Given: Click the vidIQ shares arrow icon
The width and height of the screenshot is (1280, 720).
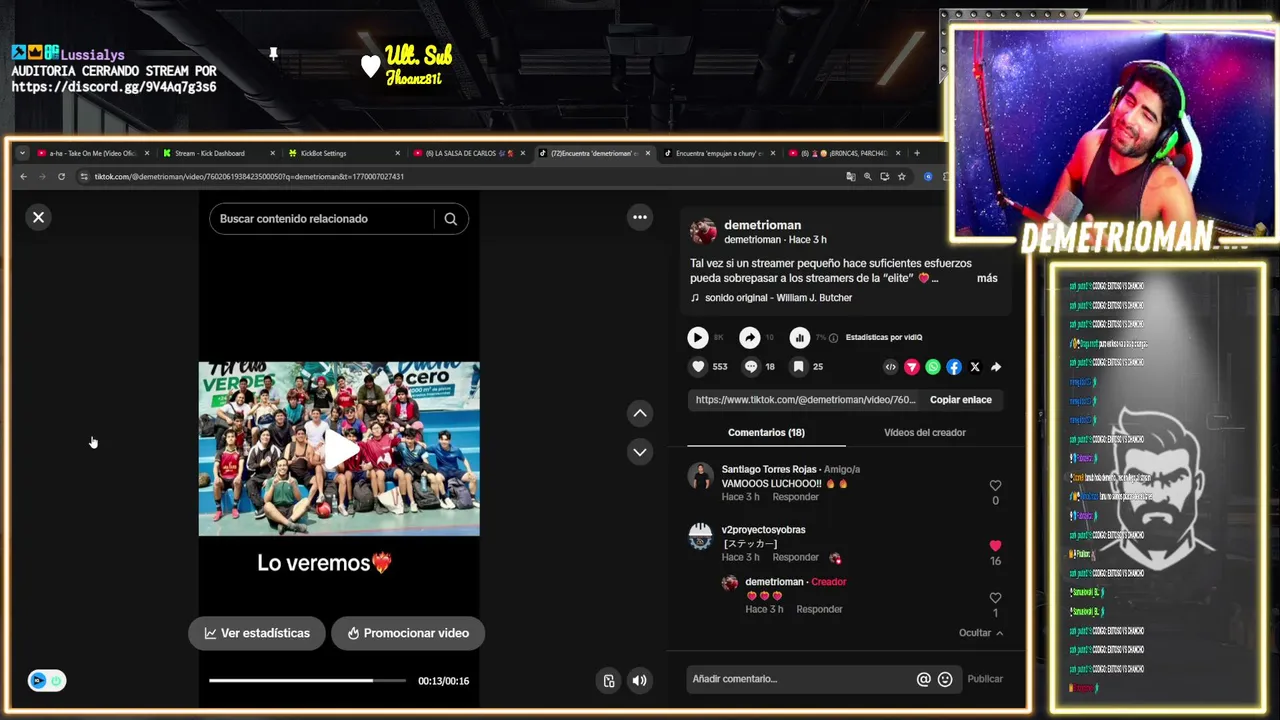Looking at the screenshot, I should click(x=750, y=338).
